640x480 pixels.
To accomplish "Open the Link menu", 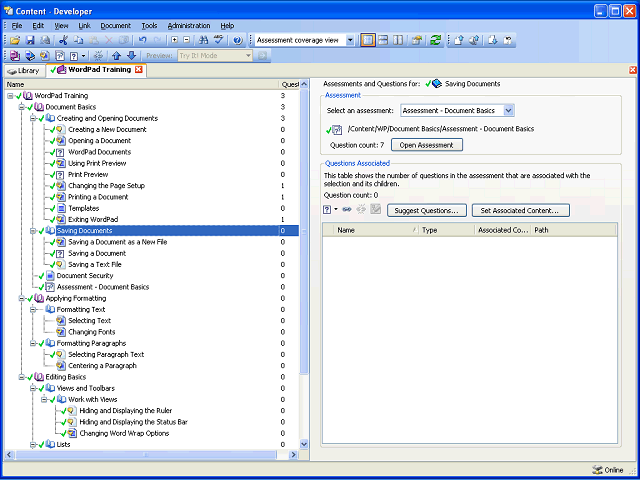I will click(84, 26).
